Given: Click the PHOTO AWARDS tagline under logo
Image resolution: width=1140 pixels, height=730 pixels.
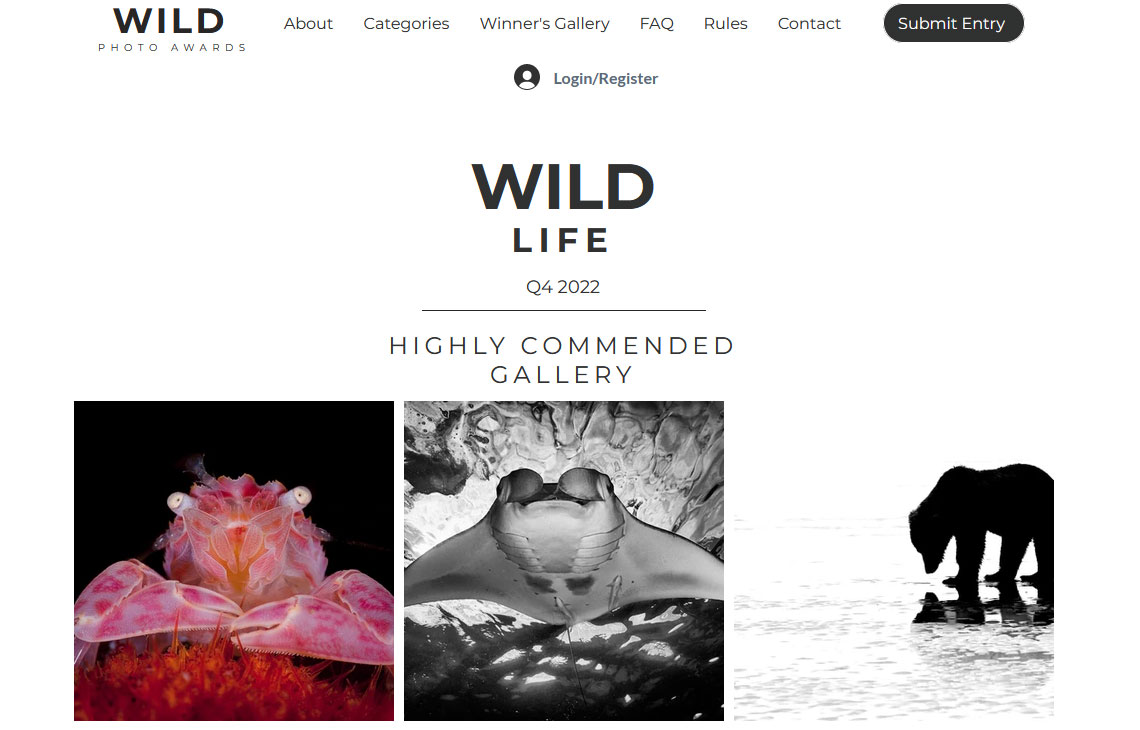Looking at the screenshot, I should [x=172, y=47].
